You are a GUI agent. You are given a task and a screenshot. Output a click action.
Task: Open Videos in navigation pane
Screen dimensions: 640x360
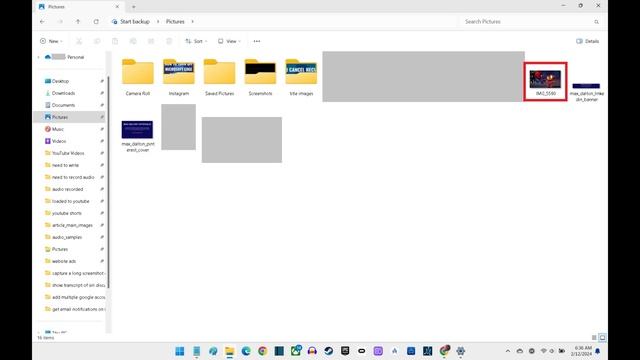click(59, 141)
